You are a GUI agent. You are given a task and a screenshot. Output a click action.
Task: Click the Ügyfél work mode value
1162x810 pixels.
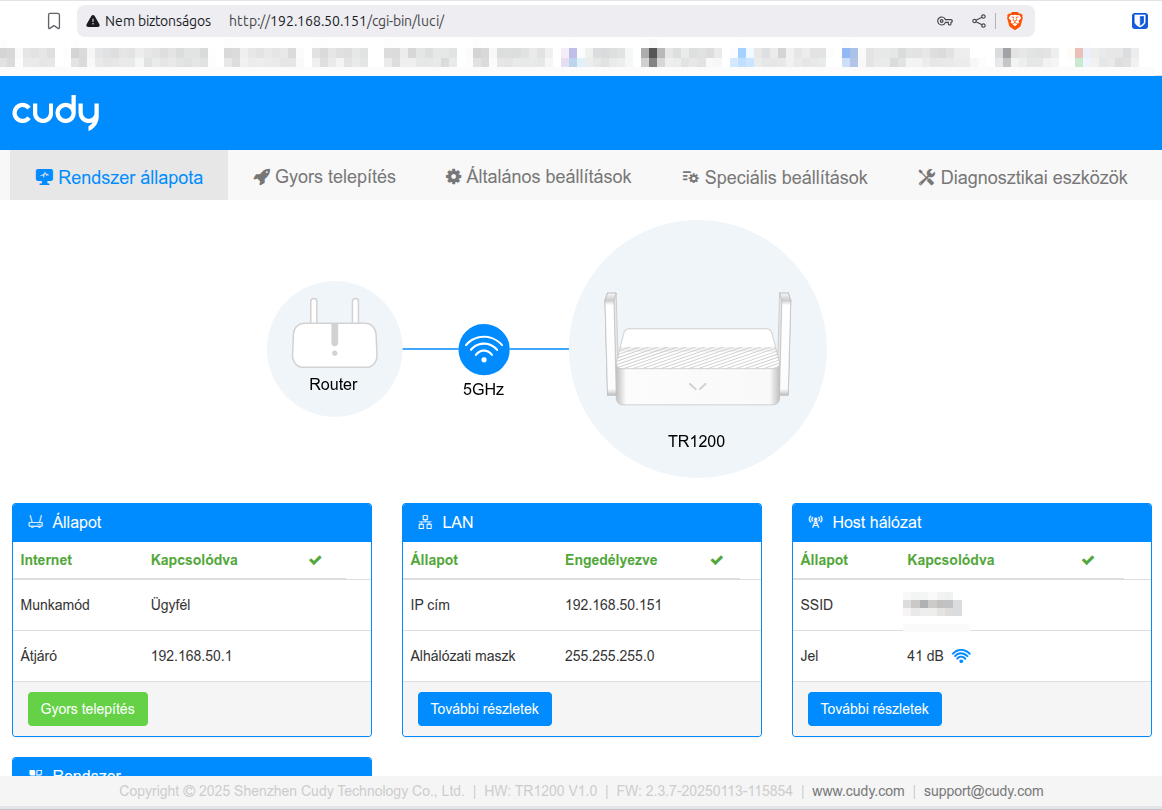click(x=170, y=605)
